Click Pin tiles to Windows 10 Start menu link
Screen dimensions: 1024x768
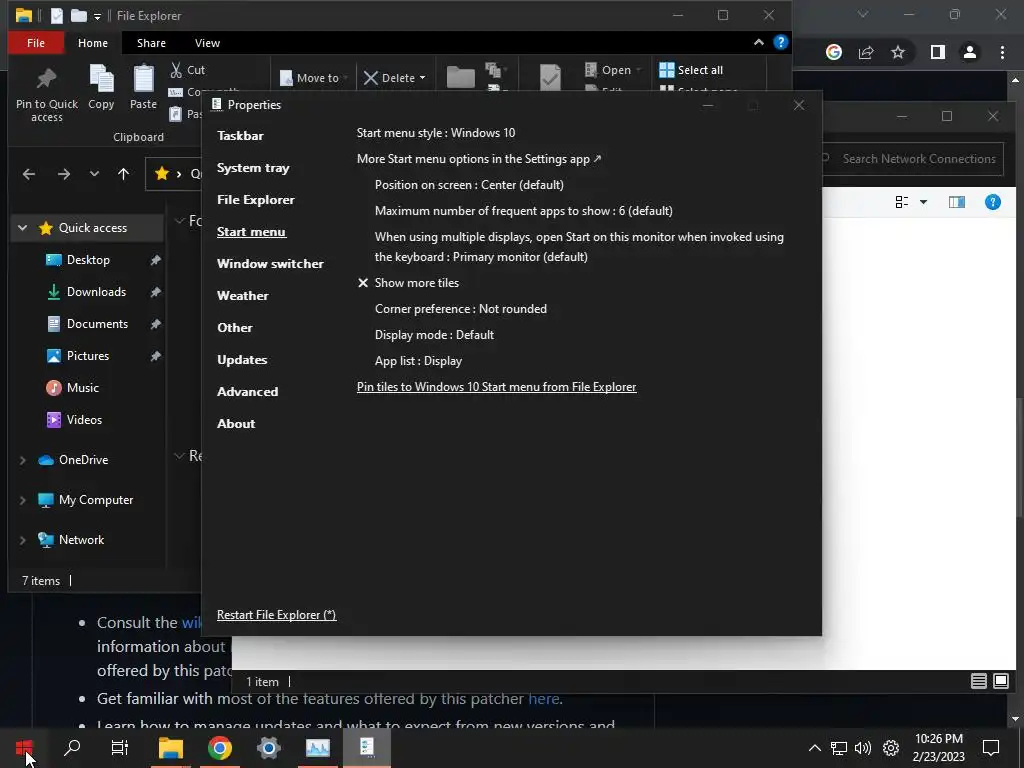click(x=496, y=387)
